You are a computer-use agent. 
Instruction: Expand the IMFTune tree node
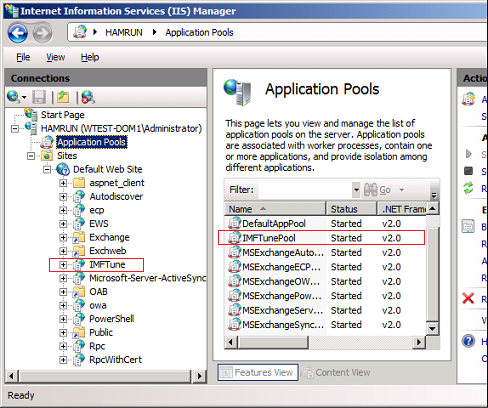[x=63, y=264]
